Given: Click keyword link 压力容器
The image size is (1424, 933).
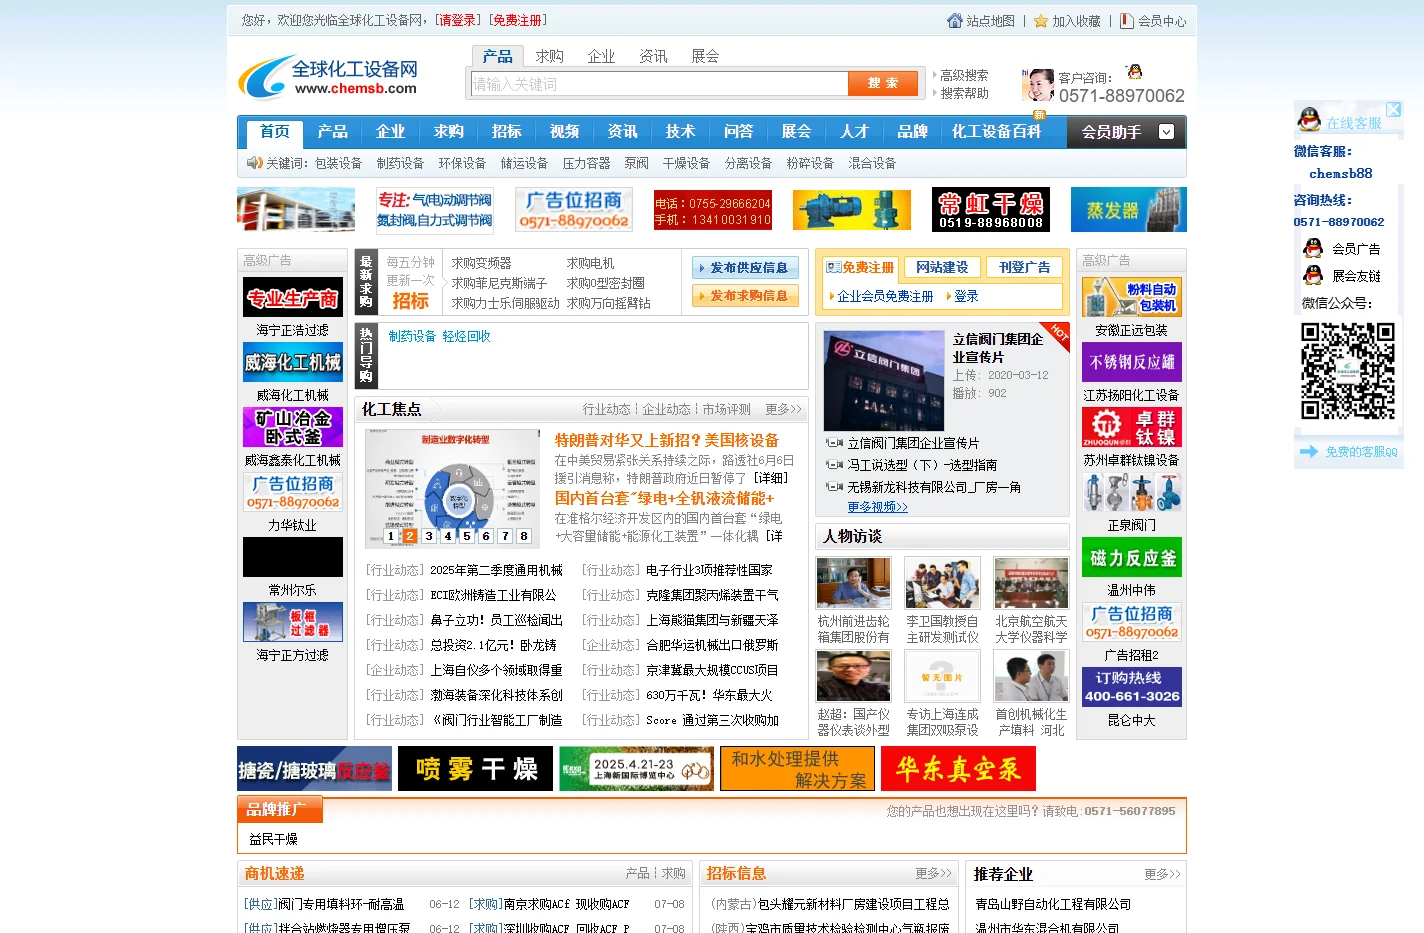Looking at the screenshot, I should pos(586,163).
